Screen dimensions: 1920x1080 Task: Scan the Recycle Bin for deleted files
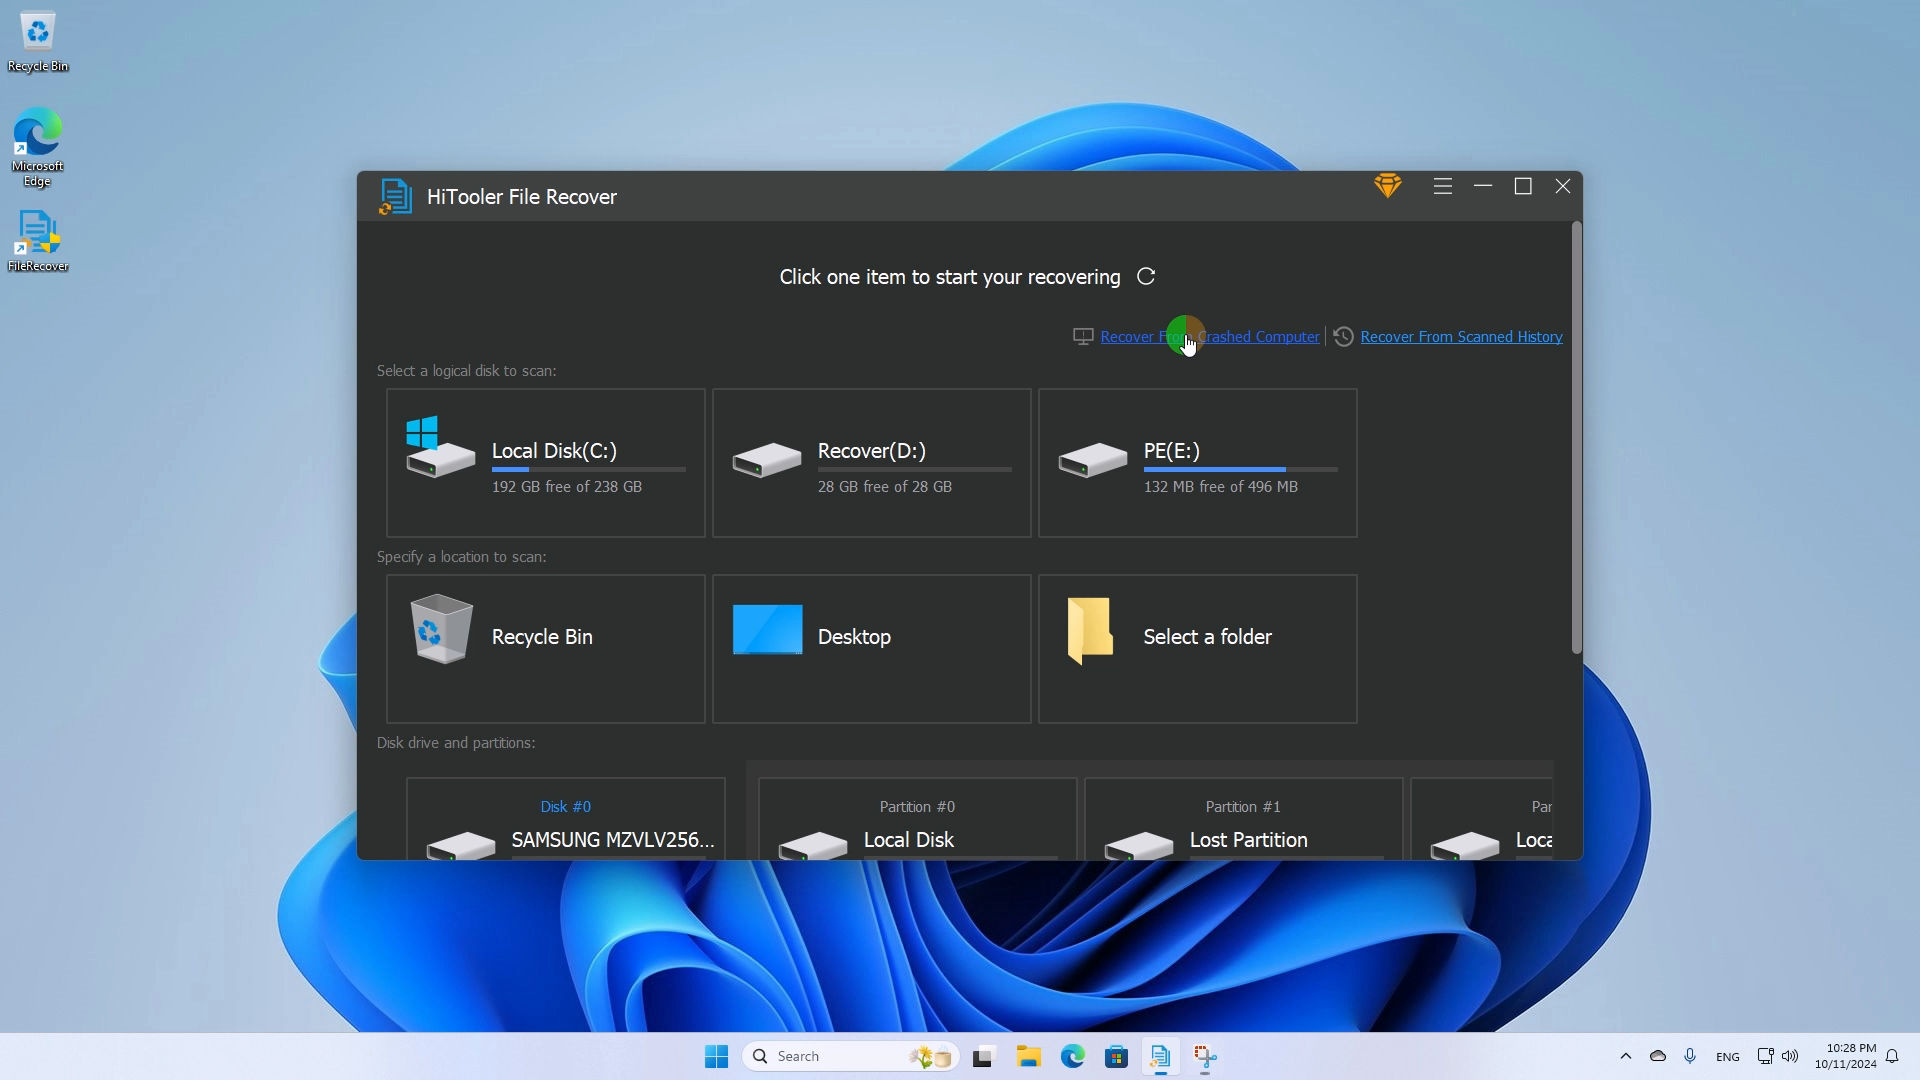tap(545, 648)
